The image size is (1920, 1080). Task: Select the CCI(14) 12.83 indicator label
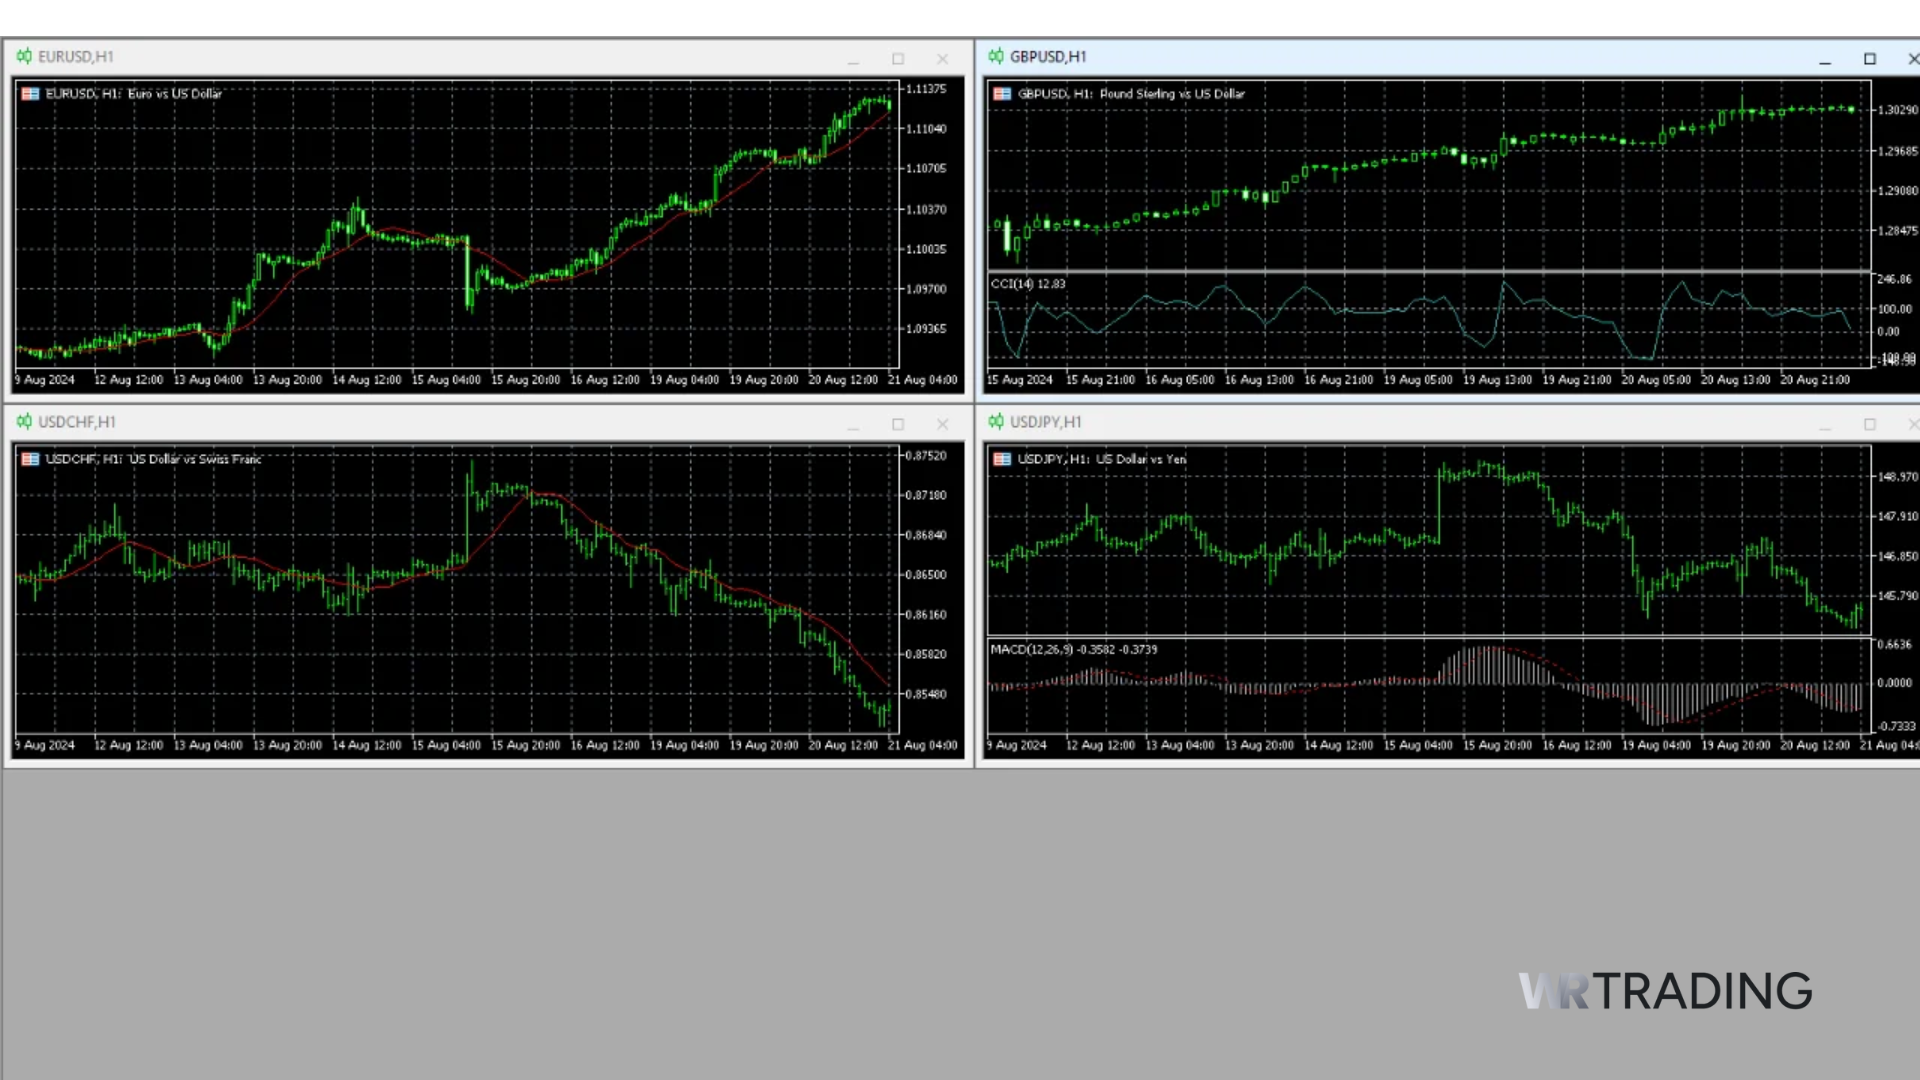(x=1028, y=284)
